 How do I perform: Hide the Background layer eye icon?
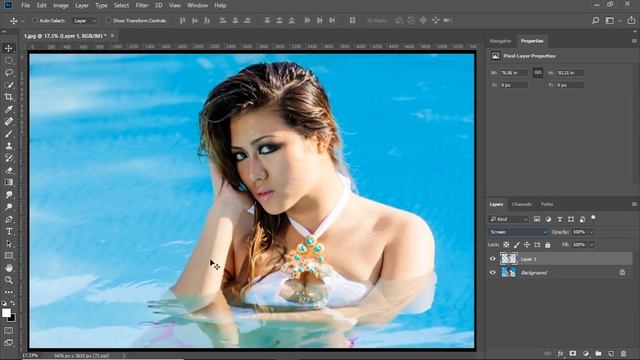click(x=493, y=273)
